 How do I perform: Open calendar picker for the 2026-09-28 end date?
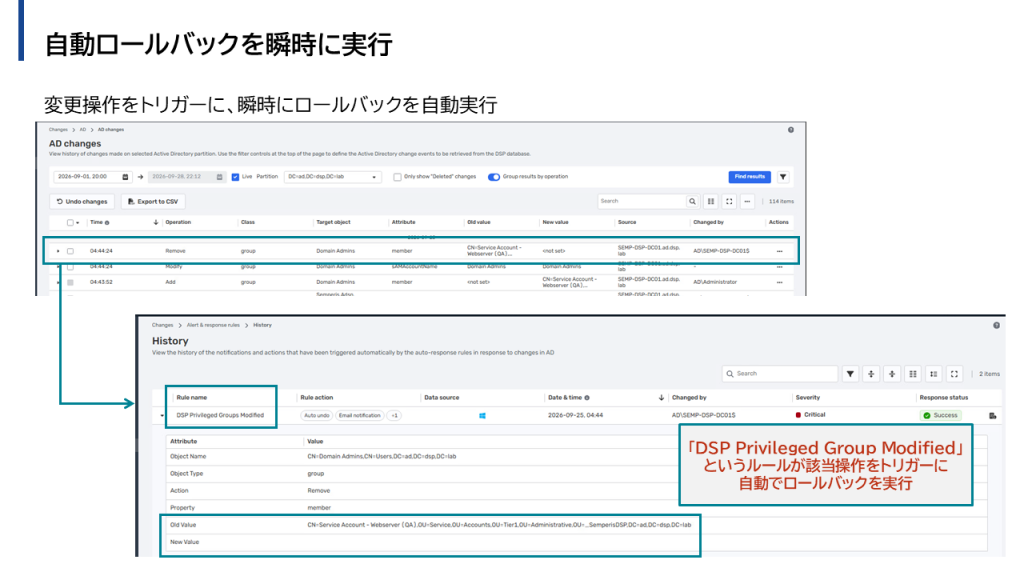click(x=219, y=177)
